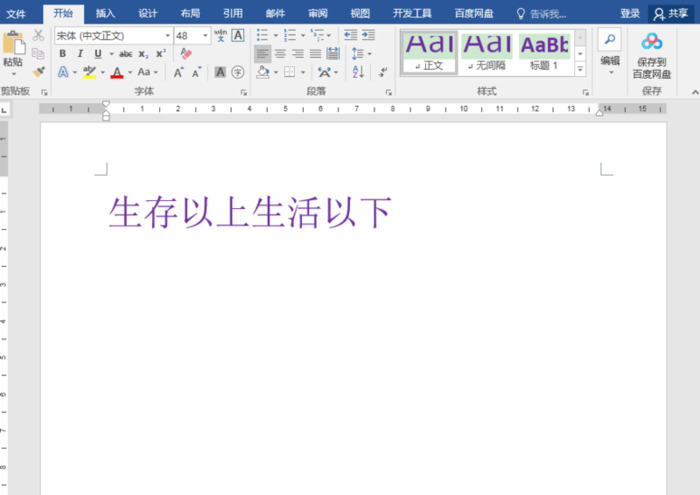Toggle underline formatting (U)
Screen dimensions: 700x495
coord(98,54)
